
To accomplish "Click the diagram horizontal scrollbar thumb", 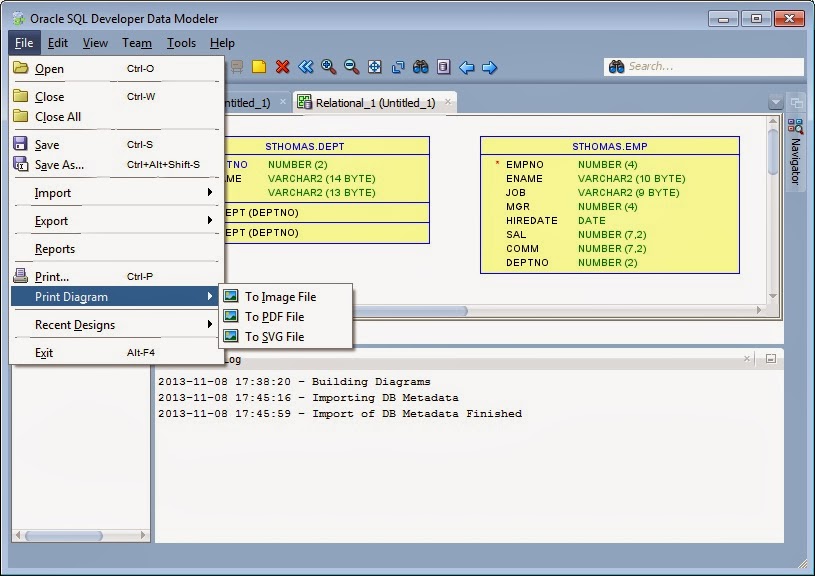I will (x=410, y=310).
